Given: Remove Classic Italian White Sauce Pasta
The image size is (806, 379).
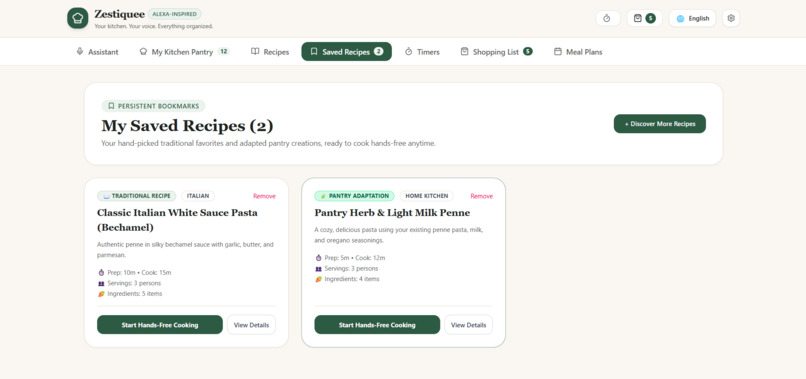Looking at the screenshot, I should 264,196.
